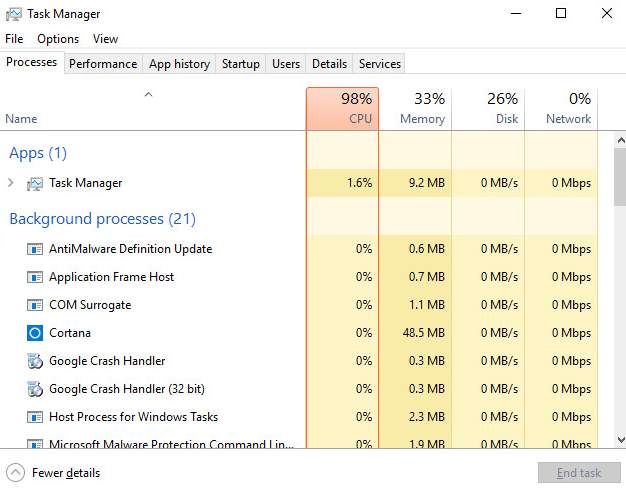Select the AntiMalware Definition Update row
The width and height of the screenshot is (626, 491).
[x=299, y=249]
